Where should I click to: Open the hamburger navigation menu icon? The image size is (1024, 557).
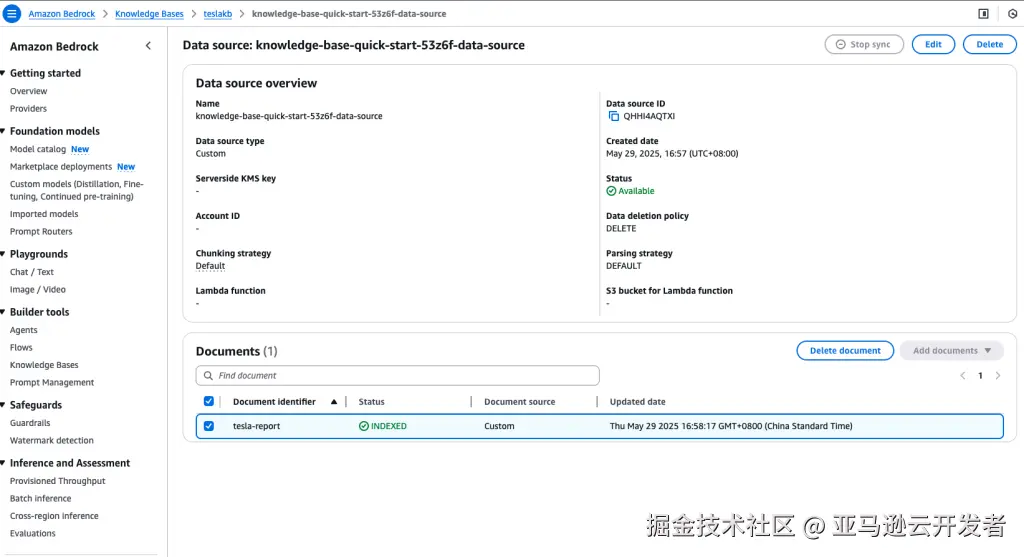coord(12,14)
